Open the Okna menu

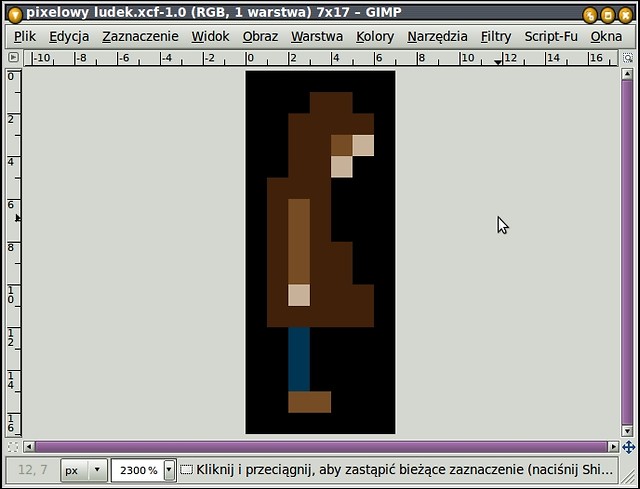(x=606, y=36)
